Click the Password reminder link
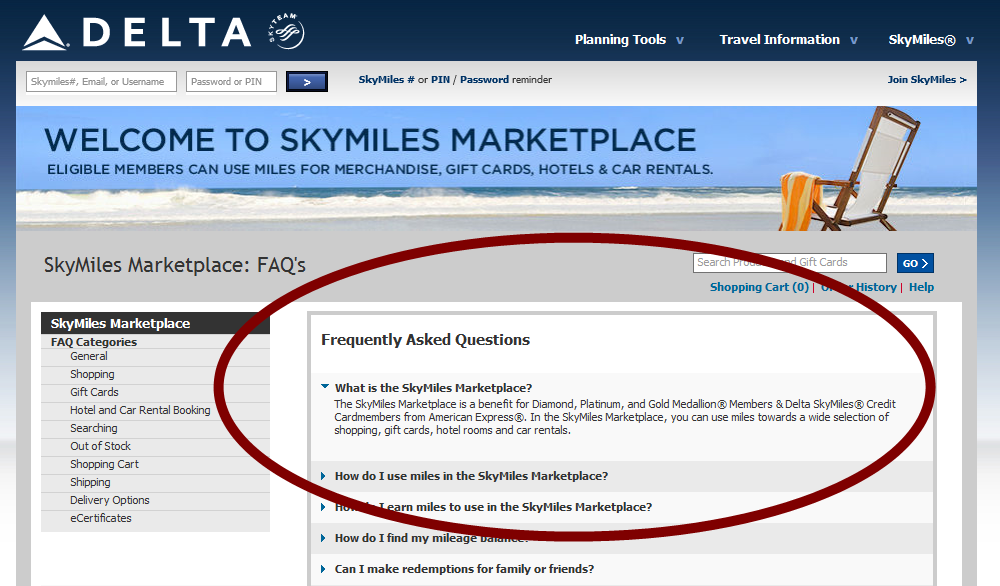This screenshot has width=1000, height=586. coord(484,80)
